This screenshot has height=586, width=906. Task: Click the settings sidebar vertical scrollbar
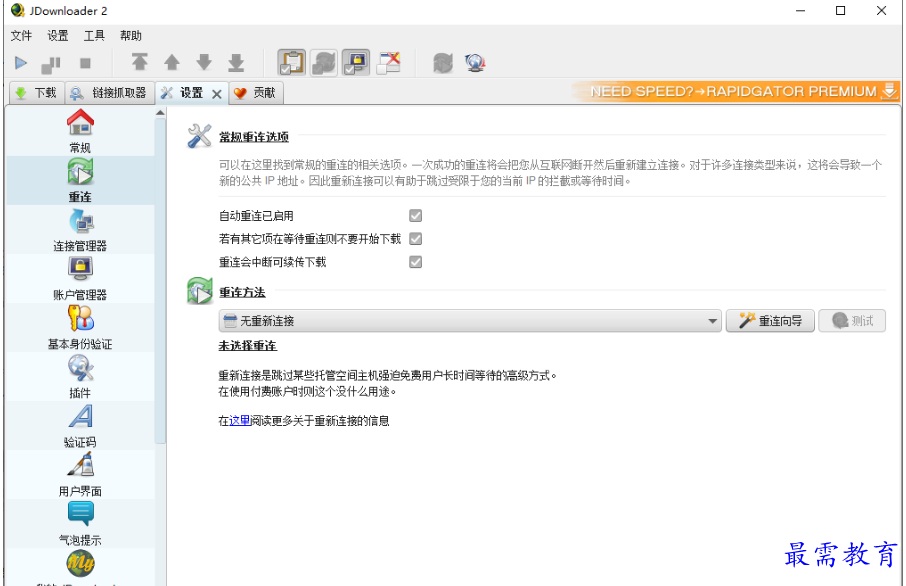160,280
